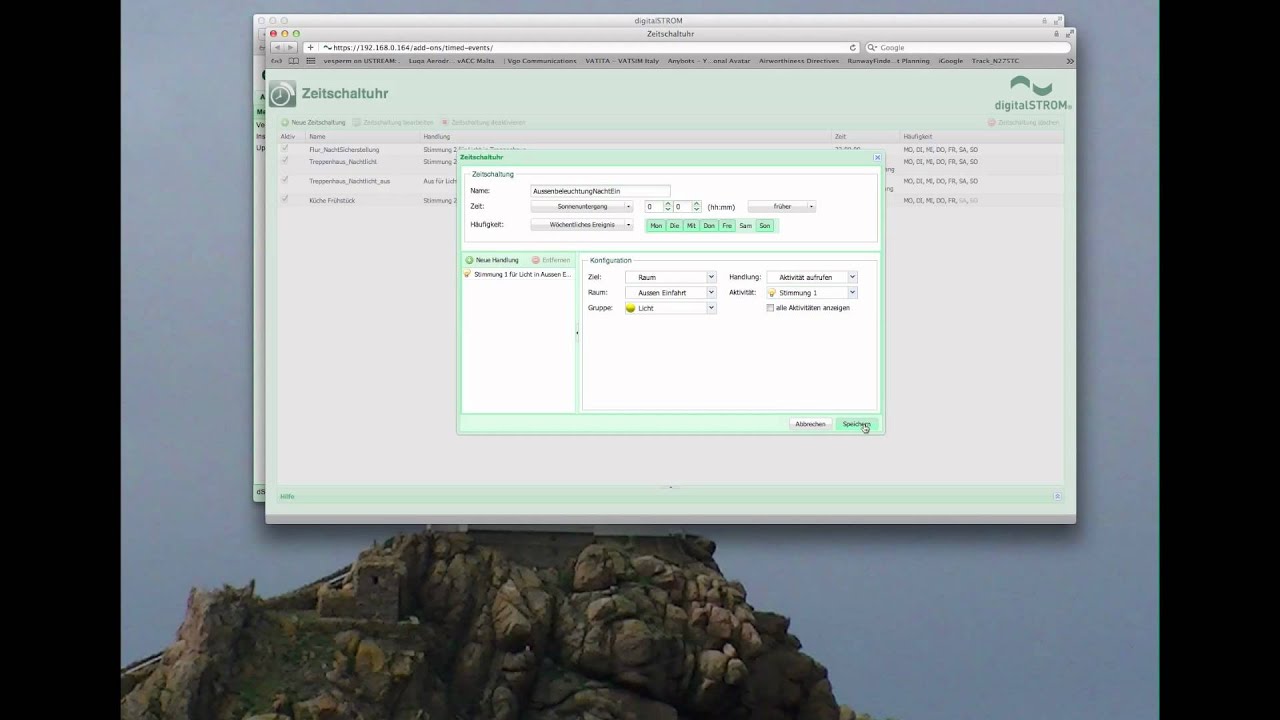Viewport: 1280px width, 720px height.
Task: Open the Sonnenuntergang time dropdown
Action: [x=581, y=206]
